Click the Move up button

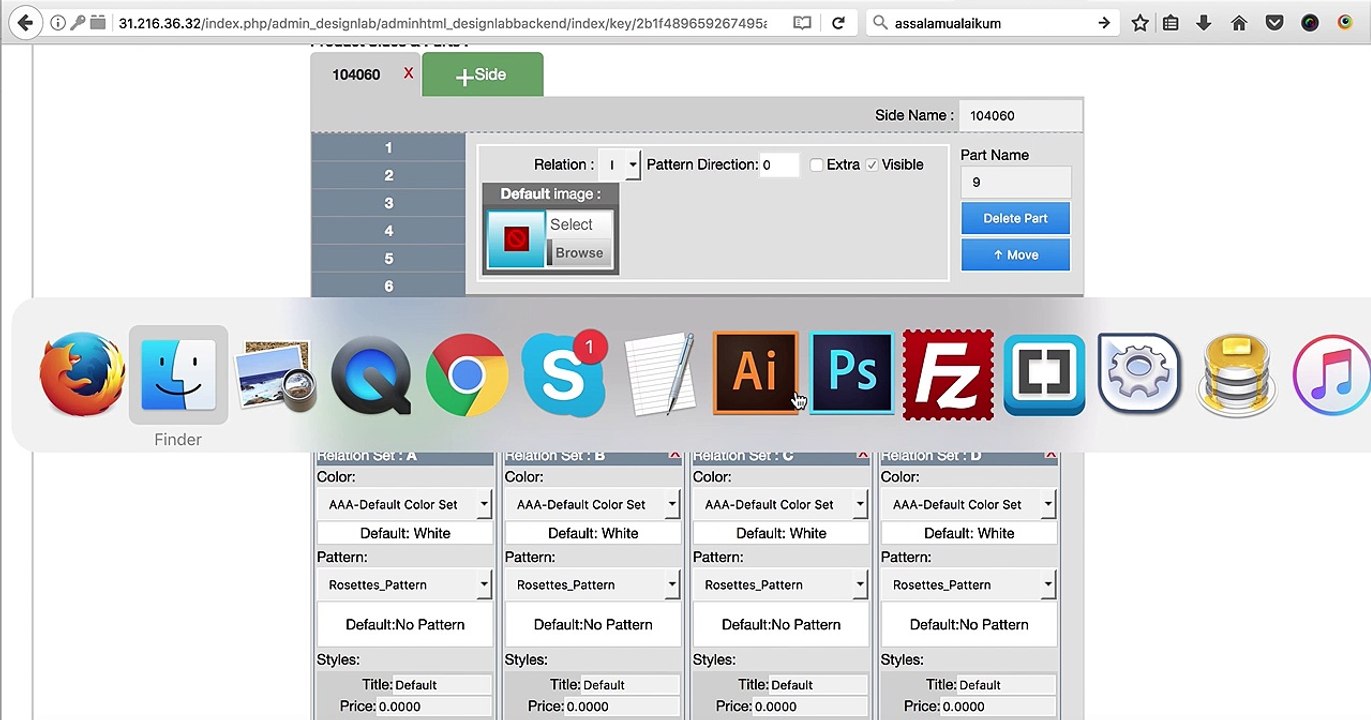1015,255
